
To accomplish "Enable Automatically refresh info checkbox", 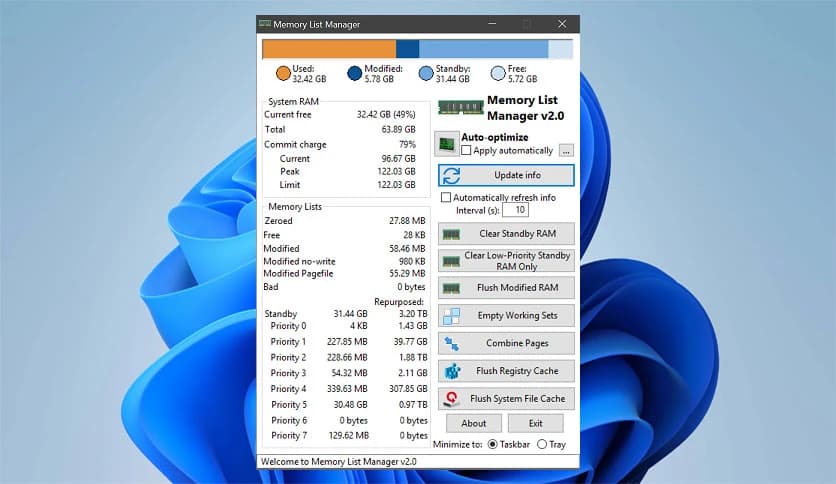I will click(x=446, y=197).
